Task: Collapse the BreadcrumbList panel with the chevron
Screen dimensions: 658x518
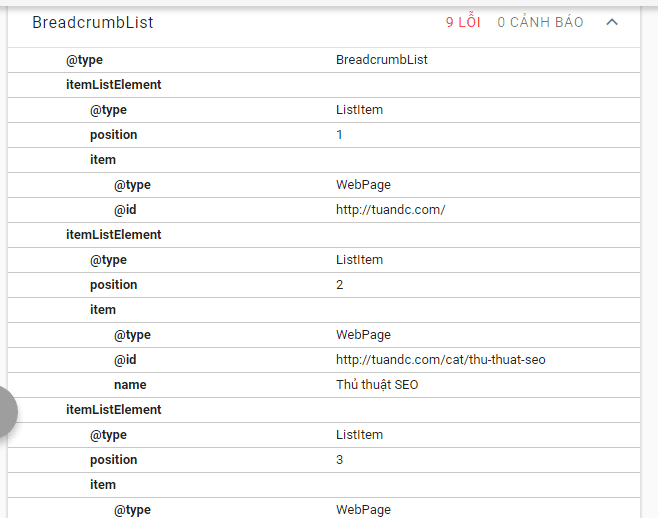Action: pyautogui.click(x=612, y=22)
